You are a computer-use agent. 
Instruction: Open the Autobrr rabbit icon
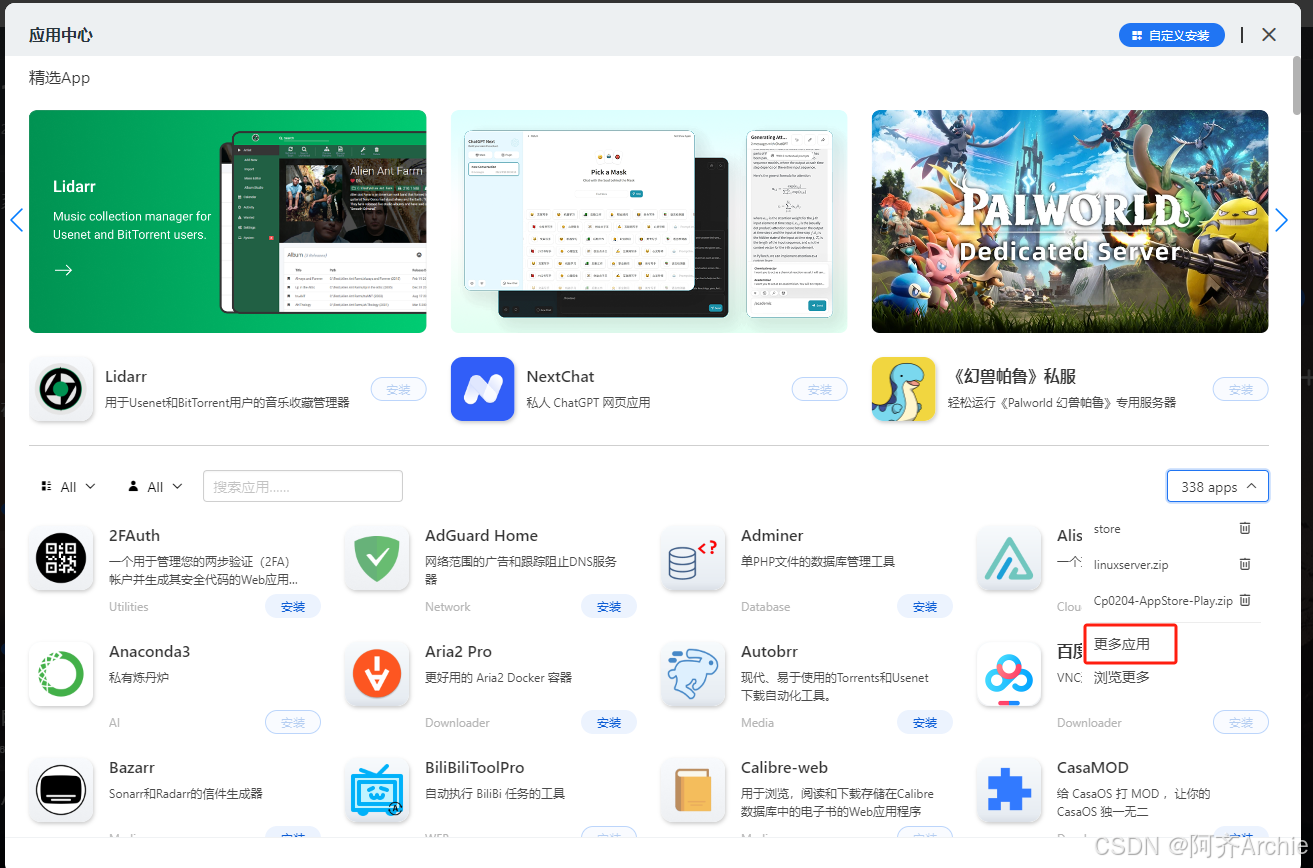tap(693, 674)
